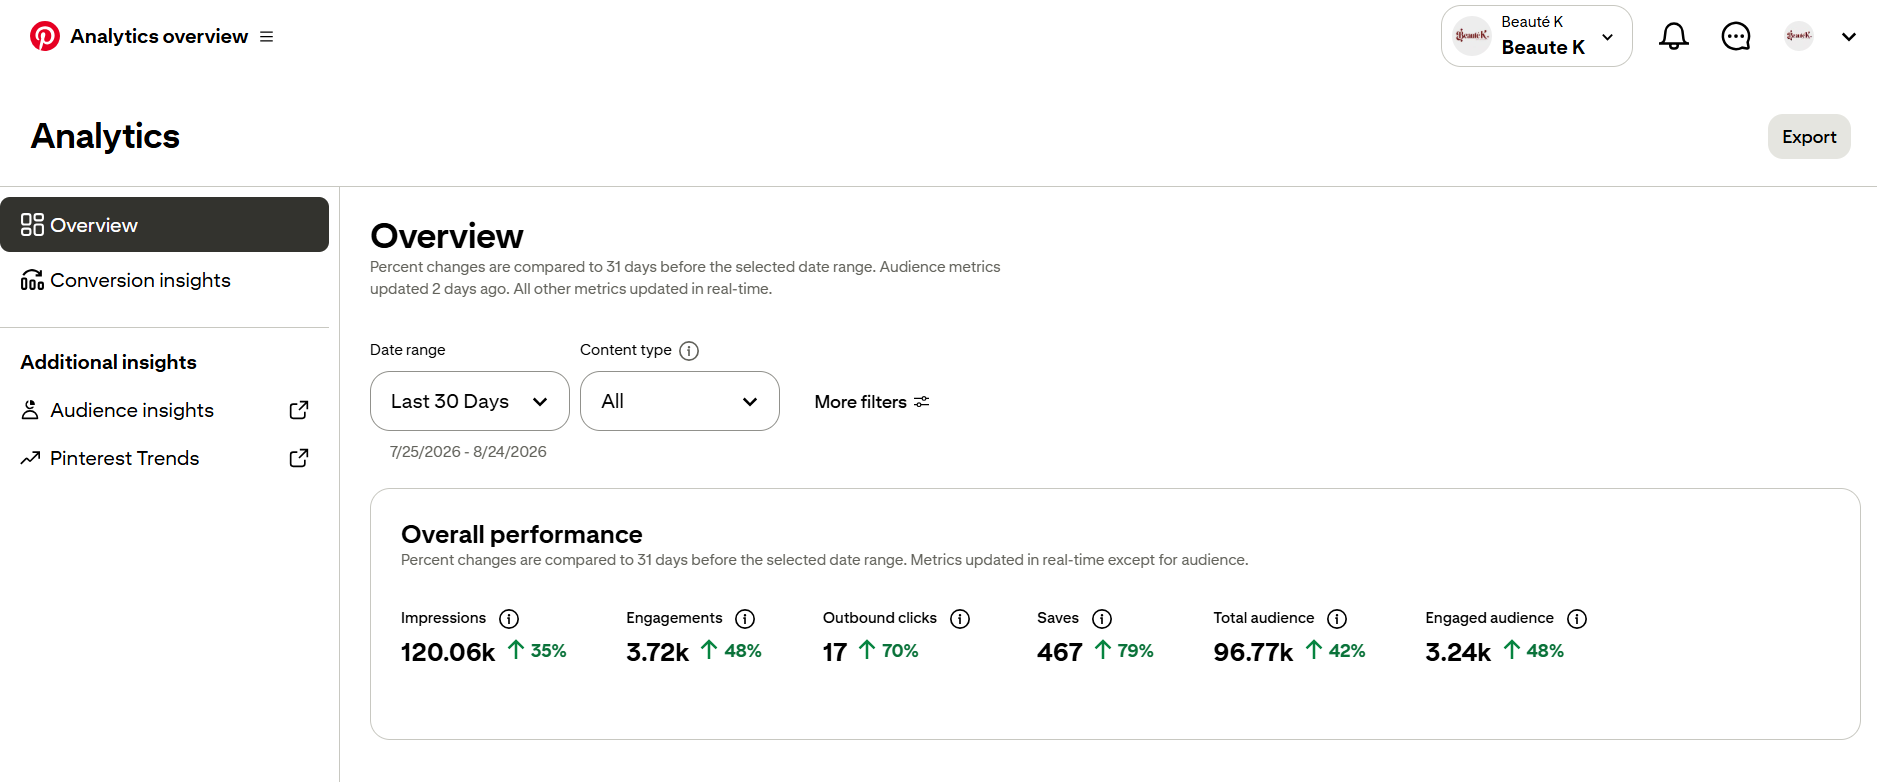Open Conversion insights in sidebar

[164, 280]
